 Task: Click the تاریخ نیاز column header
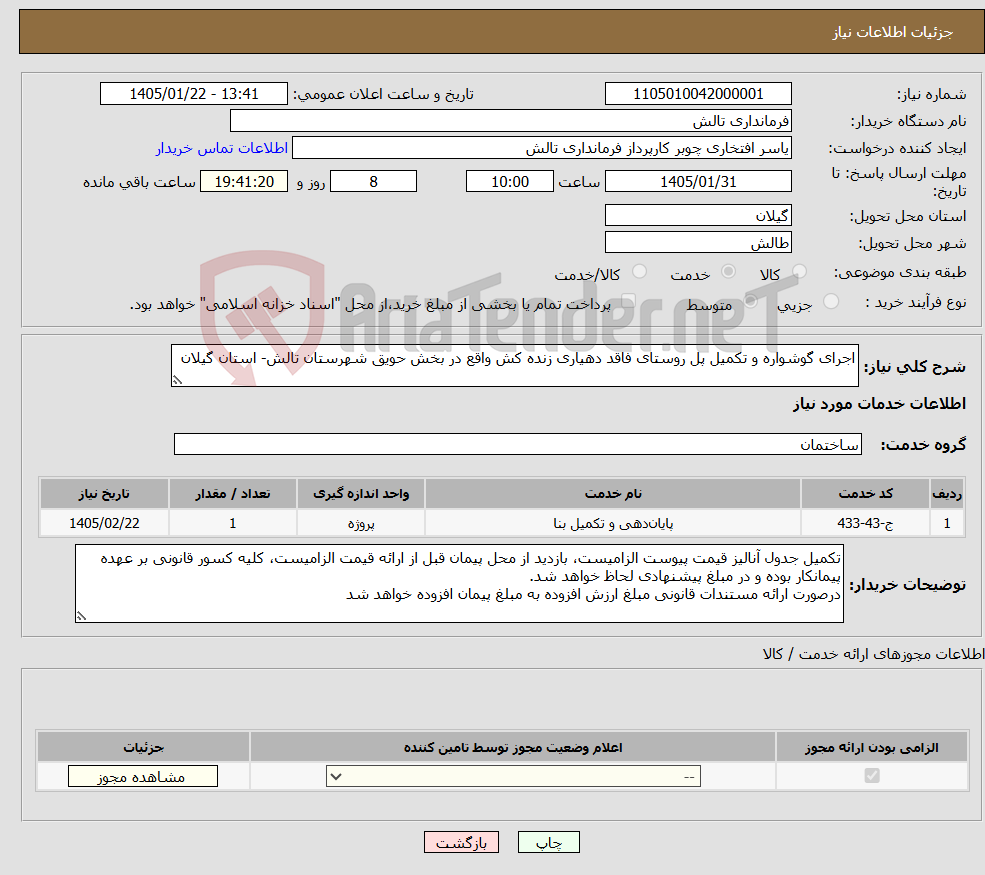pos(104,494)
